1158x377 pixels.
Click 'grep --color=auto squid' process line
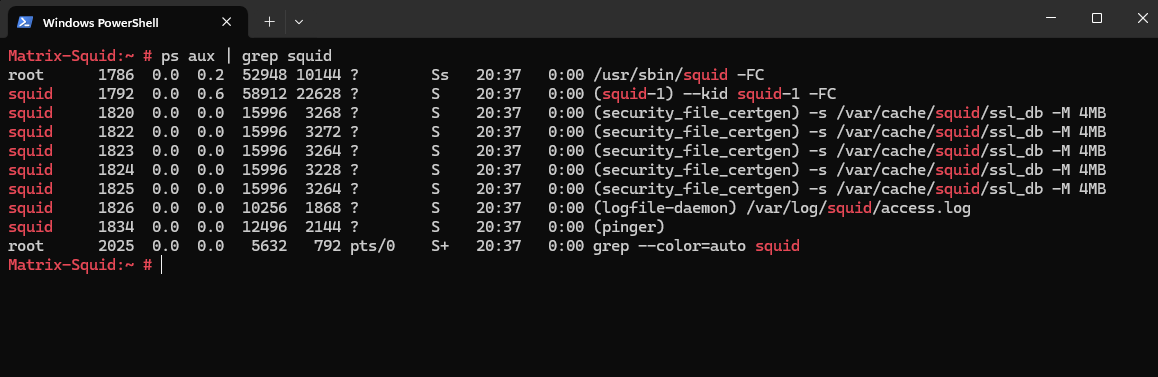pos(696,246)
